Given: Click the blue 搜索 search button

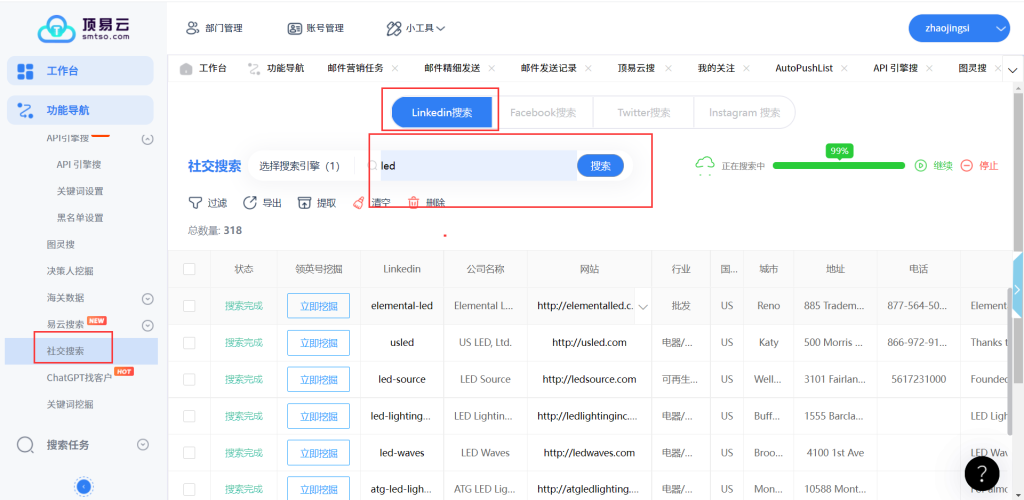Looking at the screenshot, I should 600,166.
